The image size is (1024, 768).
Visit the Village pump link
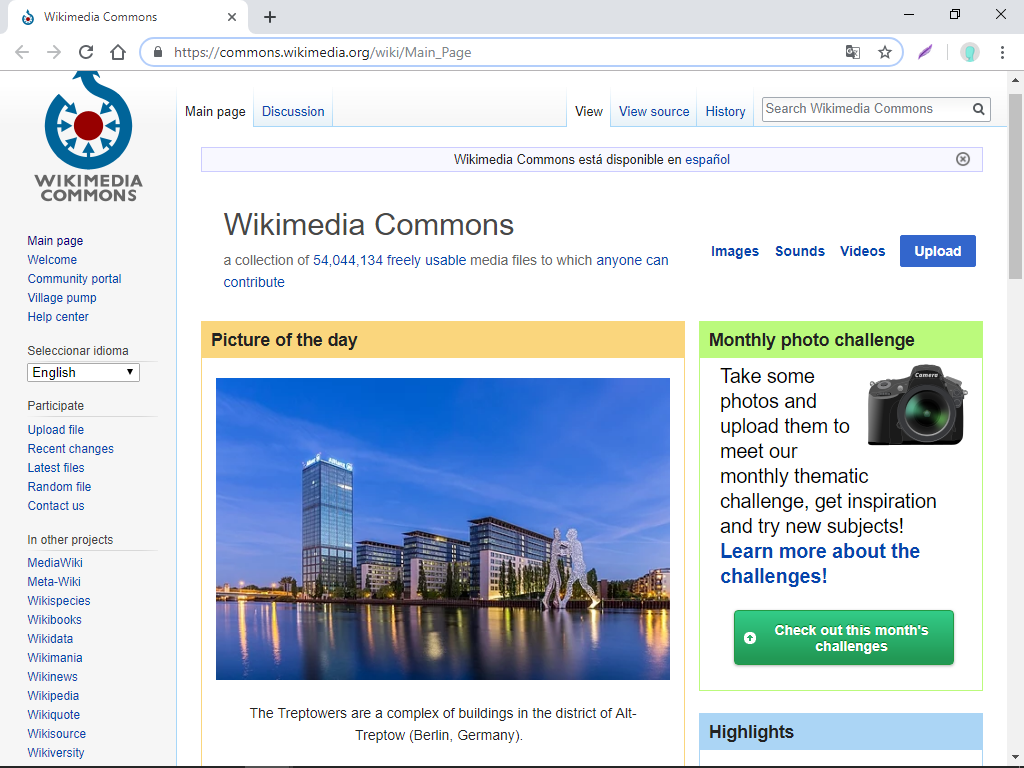62,297
